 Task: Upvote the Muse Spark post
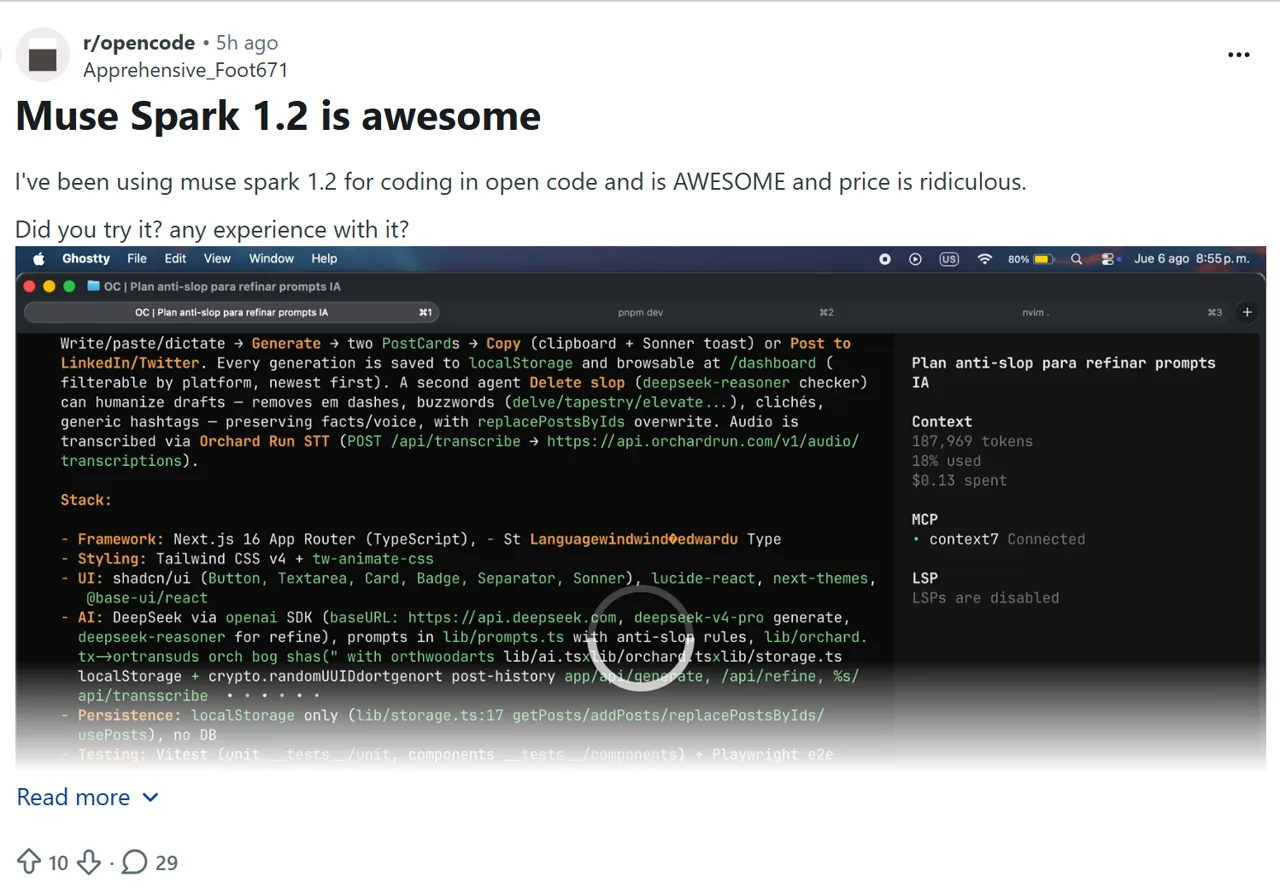pyautogui.click(x=29, y=862)
